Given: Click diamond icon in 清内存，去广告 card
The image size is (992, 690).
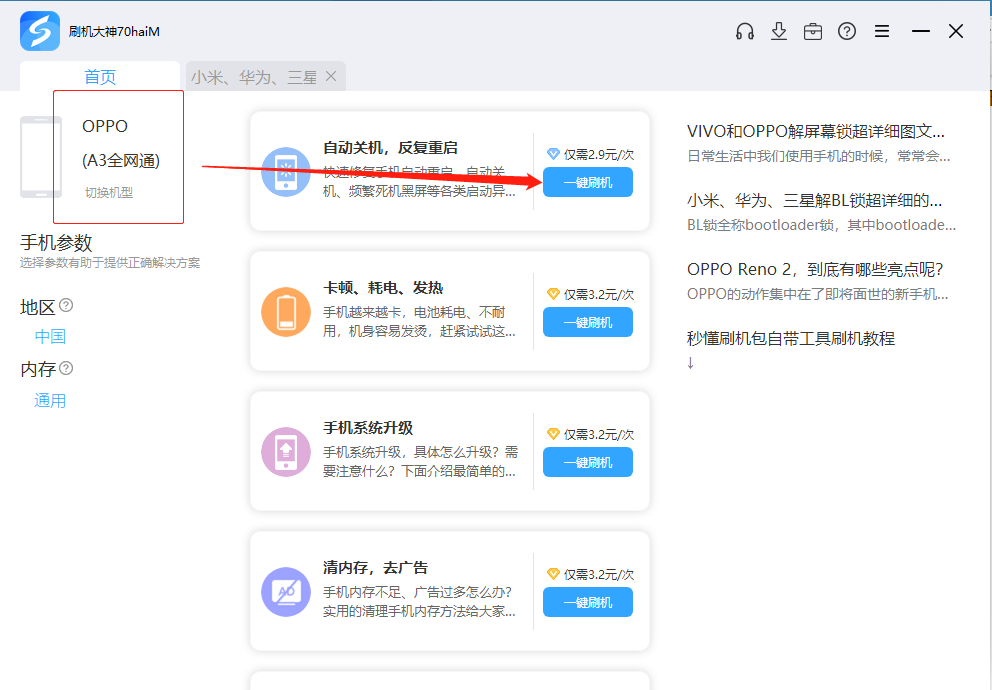Looking at the screenshot, I should point(553,574).
